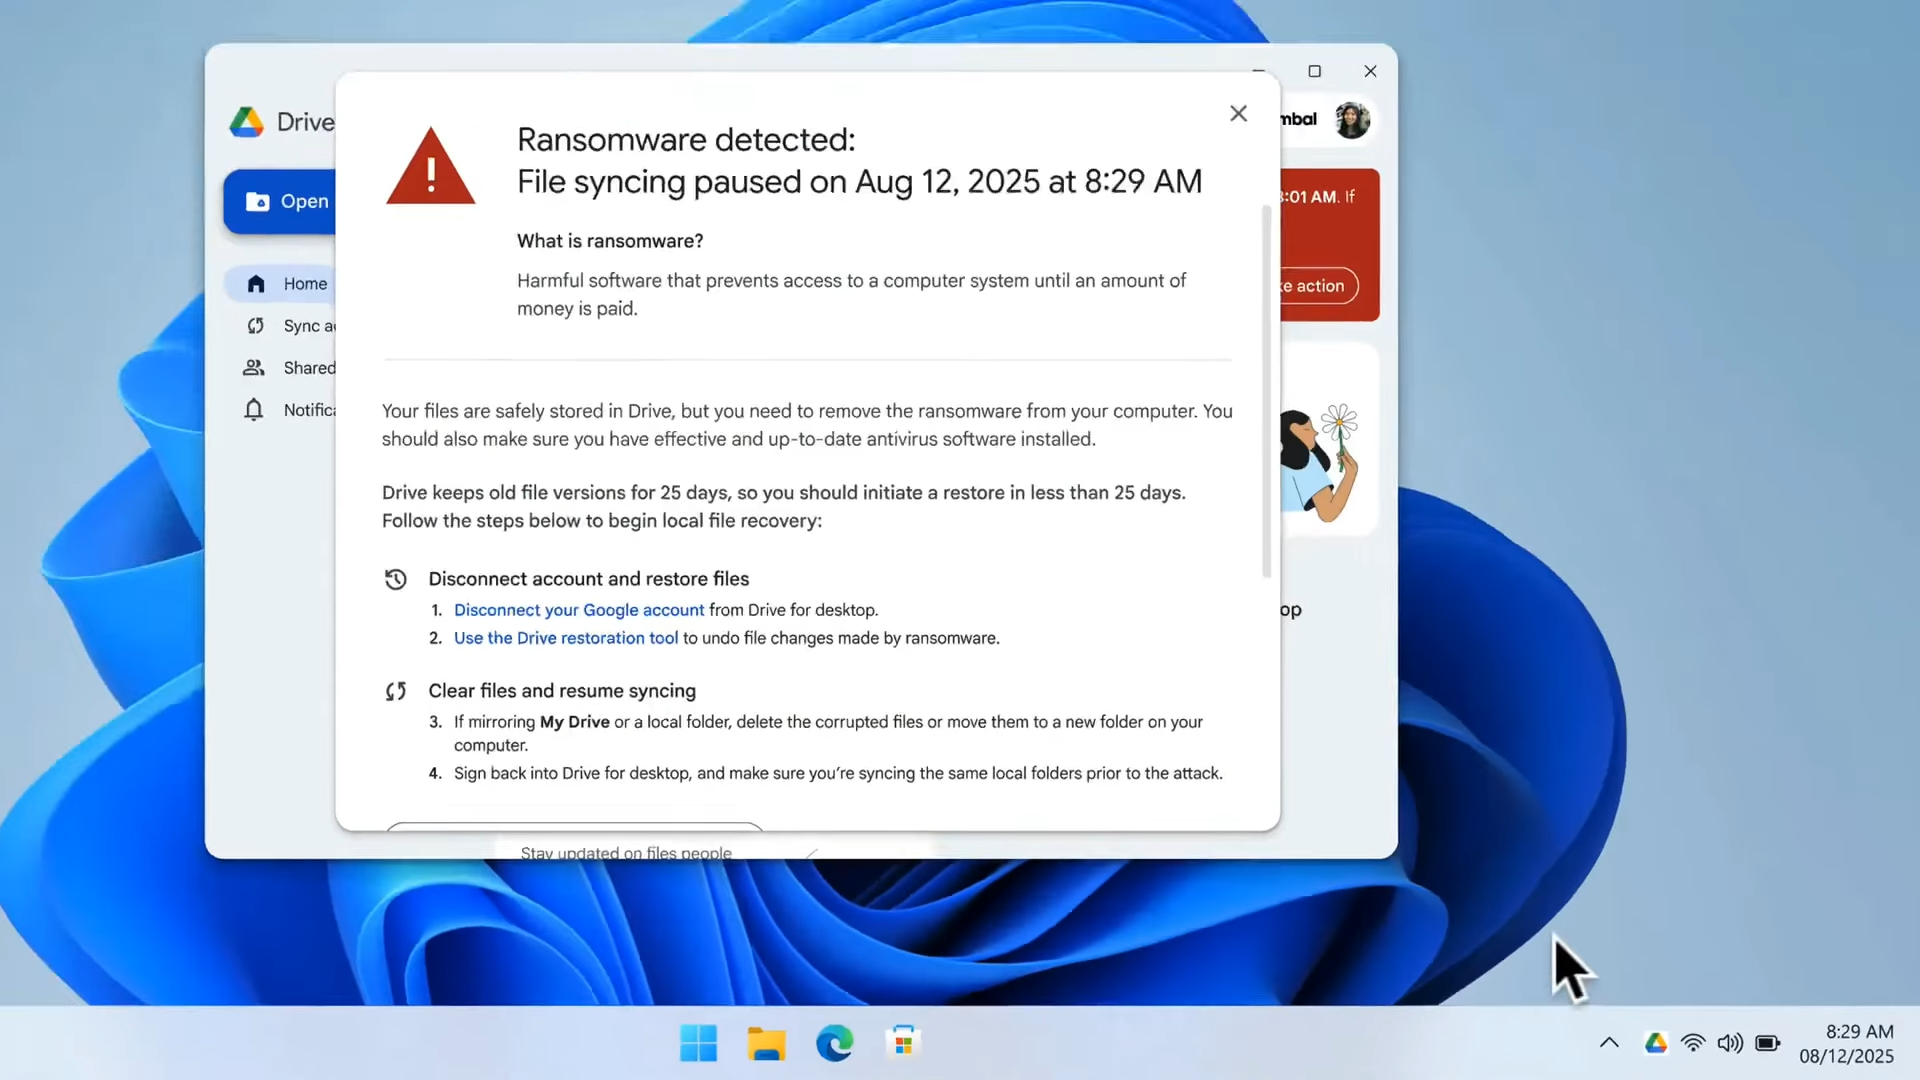Click the red ransomware warning triangle
The width and height of the screenshot is (1920, 1080).
click(x=430, y=165)
